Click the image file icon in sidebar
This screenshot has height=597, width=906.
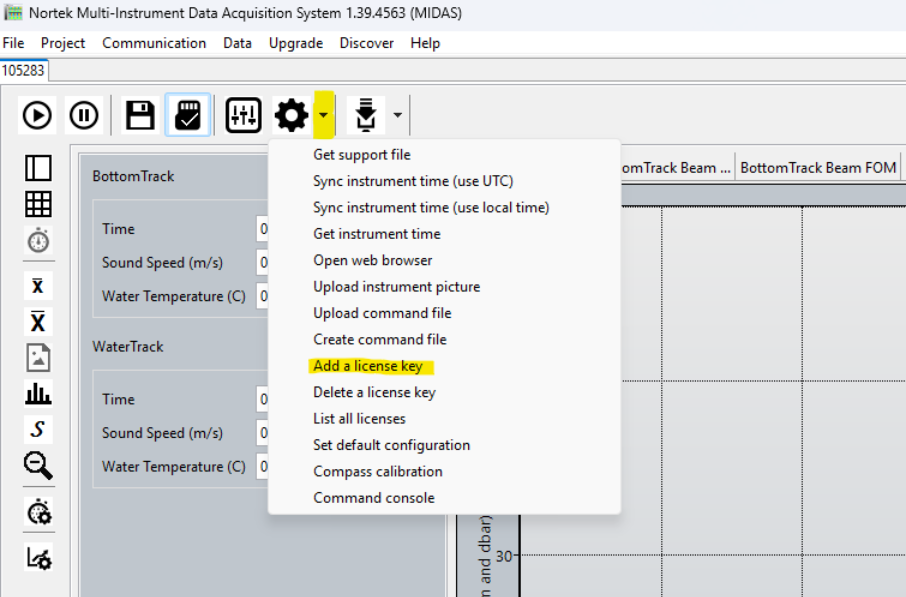point(38,358)
